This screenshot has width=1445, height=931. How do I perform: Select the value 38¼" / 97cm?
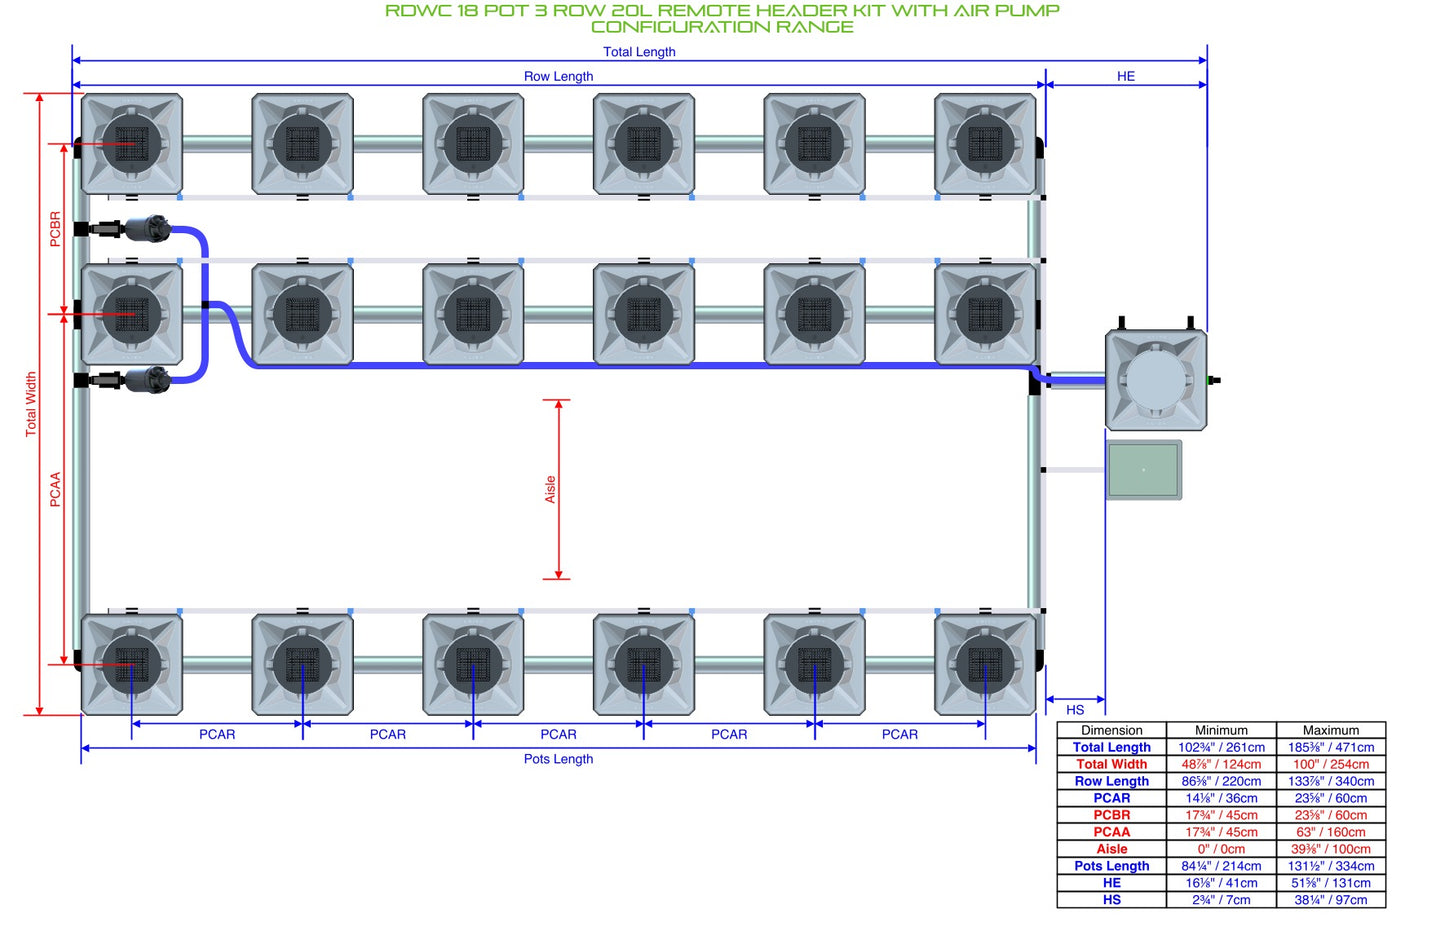click(1331, 901)
